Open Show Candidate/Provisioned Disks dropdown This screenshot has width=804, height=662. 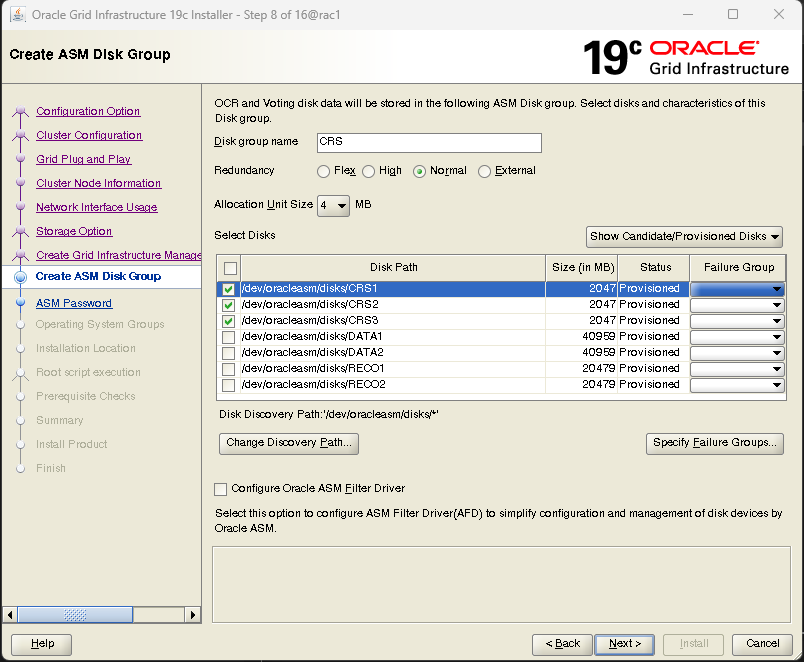[x=684, y=236]
